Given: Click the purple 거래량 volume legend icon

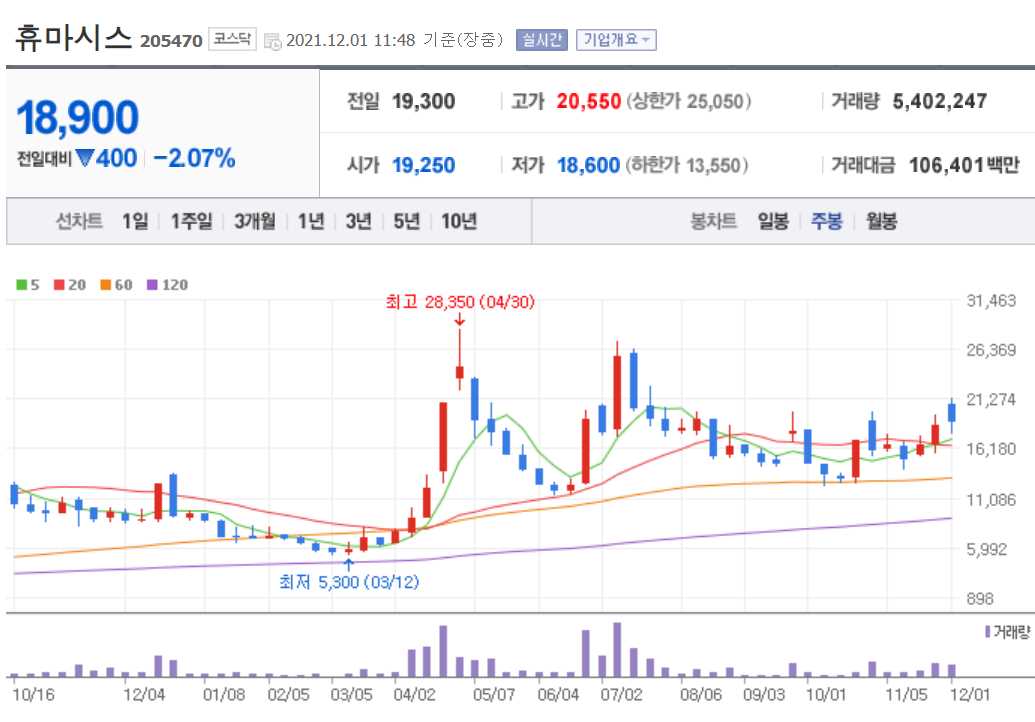Looking at the screenshot, I should click(987, 630).
